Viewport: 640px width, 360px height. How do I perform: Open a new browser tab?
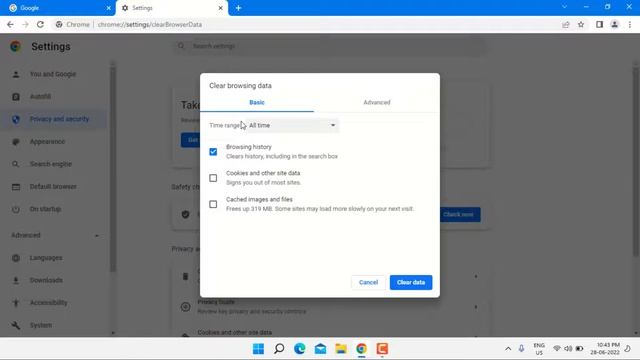[238, 8]
